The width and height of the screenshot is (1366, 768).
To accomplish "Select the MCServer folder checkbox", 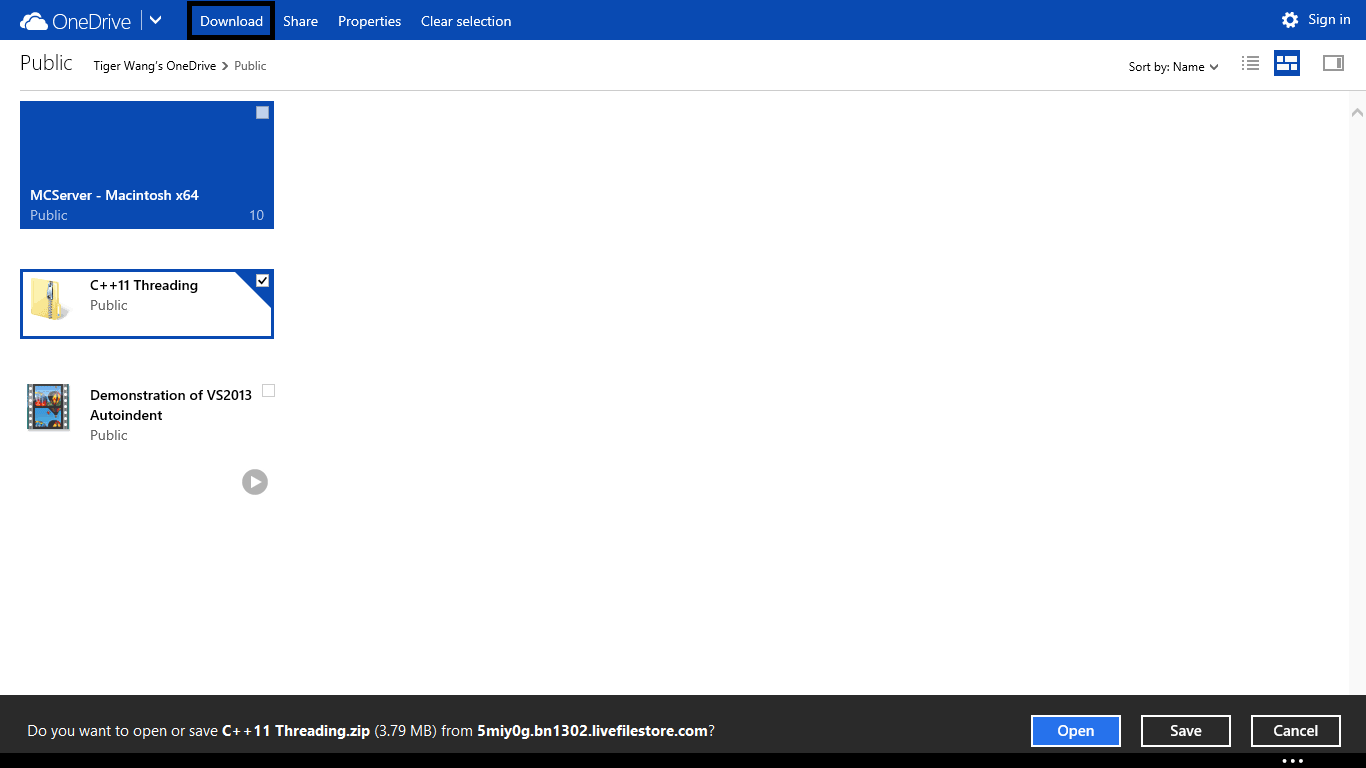I will coord(262,113).
